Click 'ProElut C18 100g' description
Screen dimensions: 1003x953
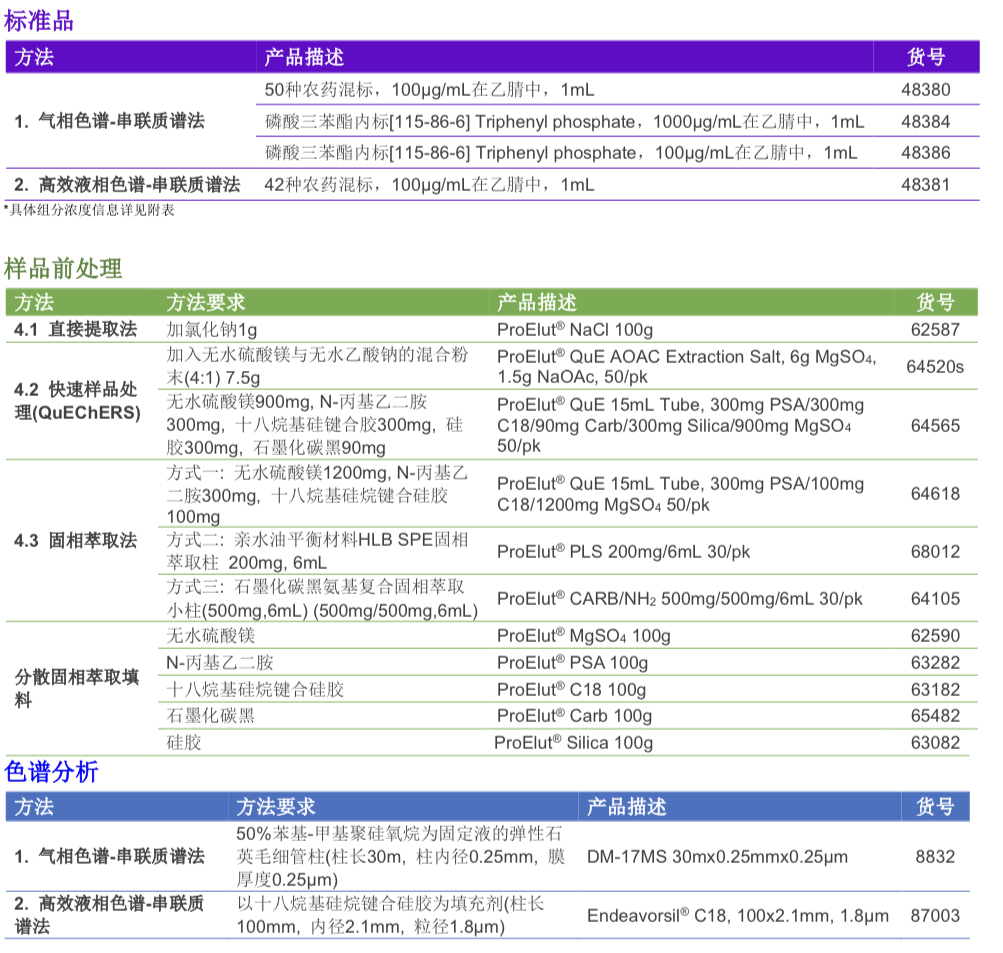click(571, 689)
